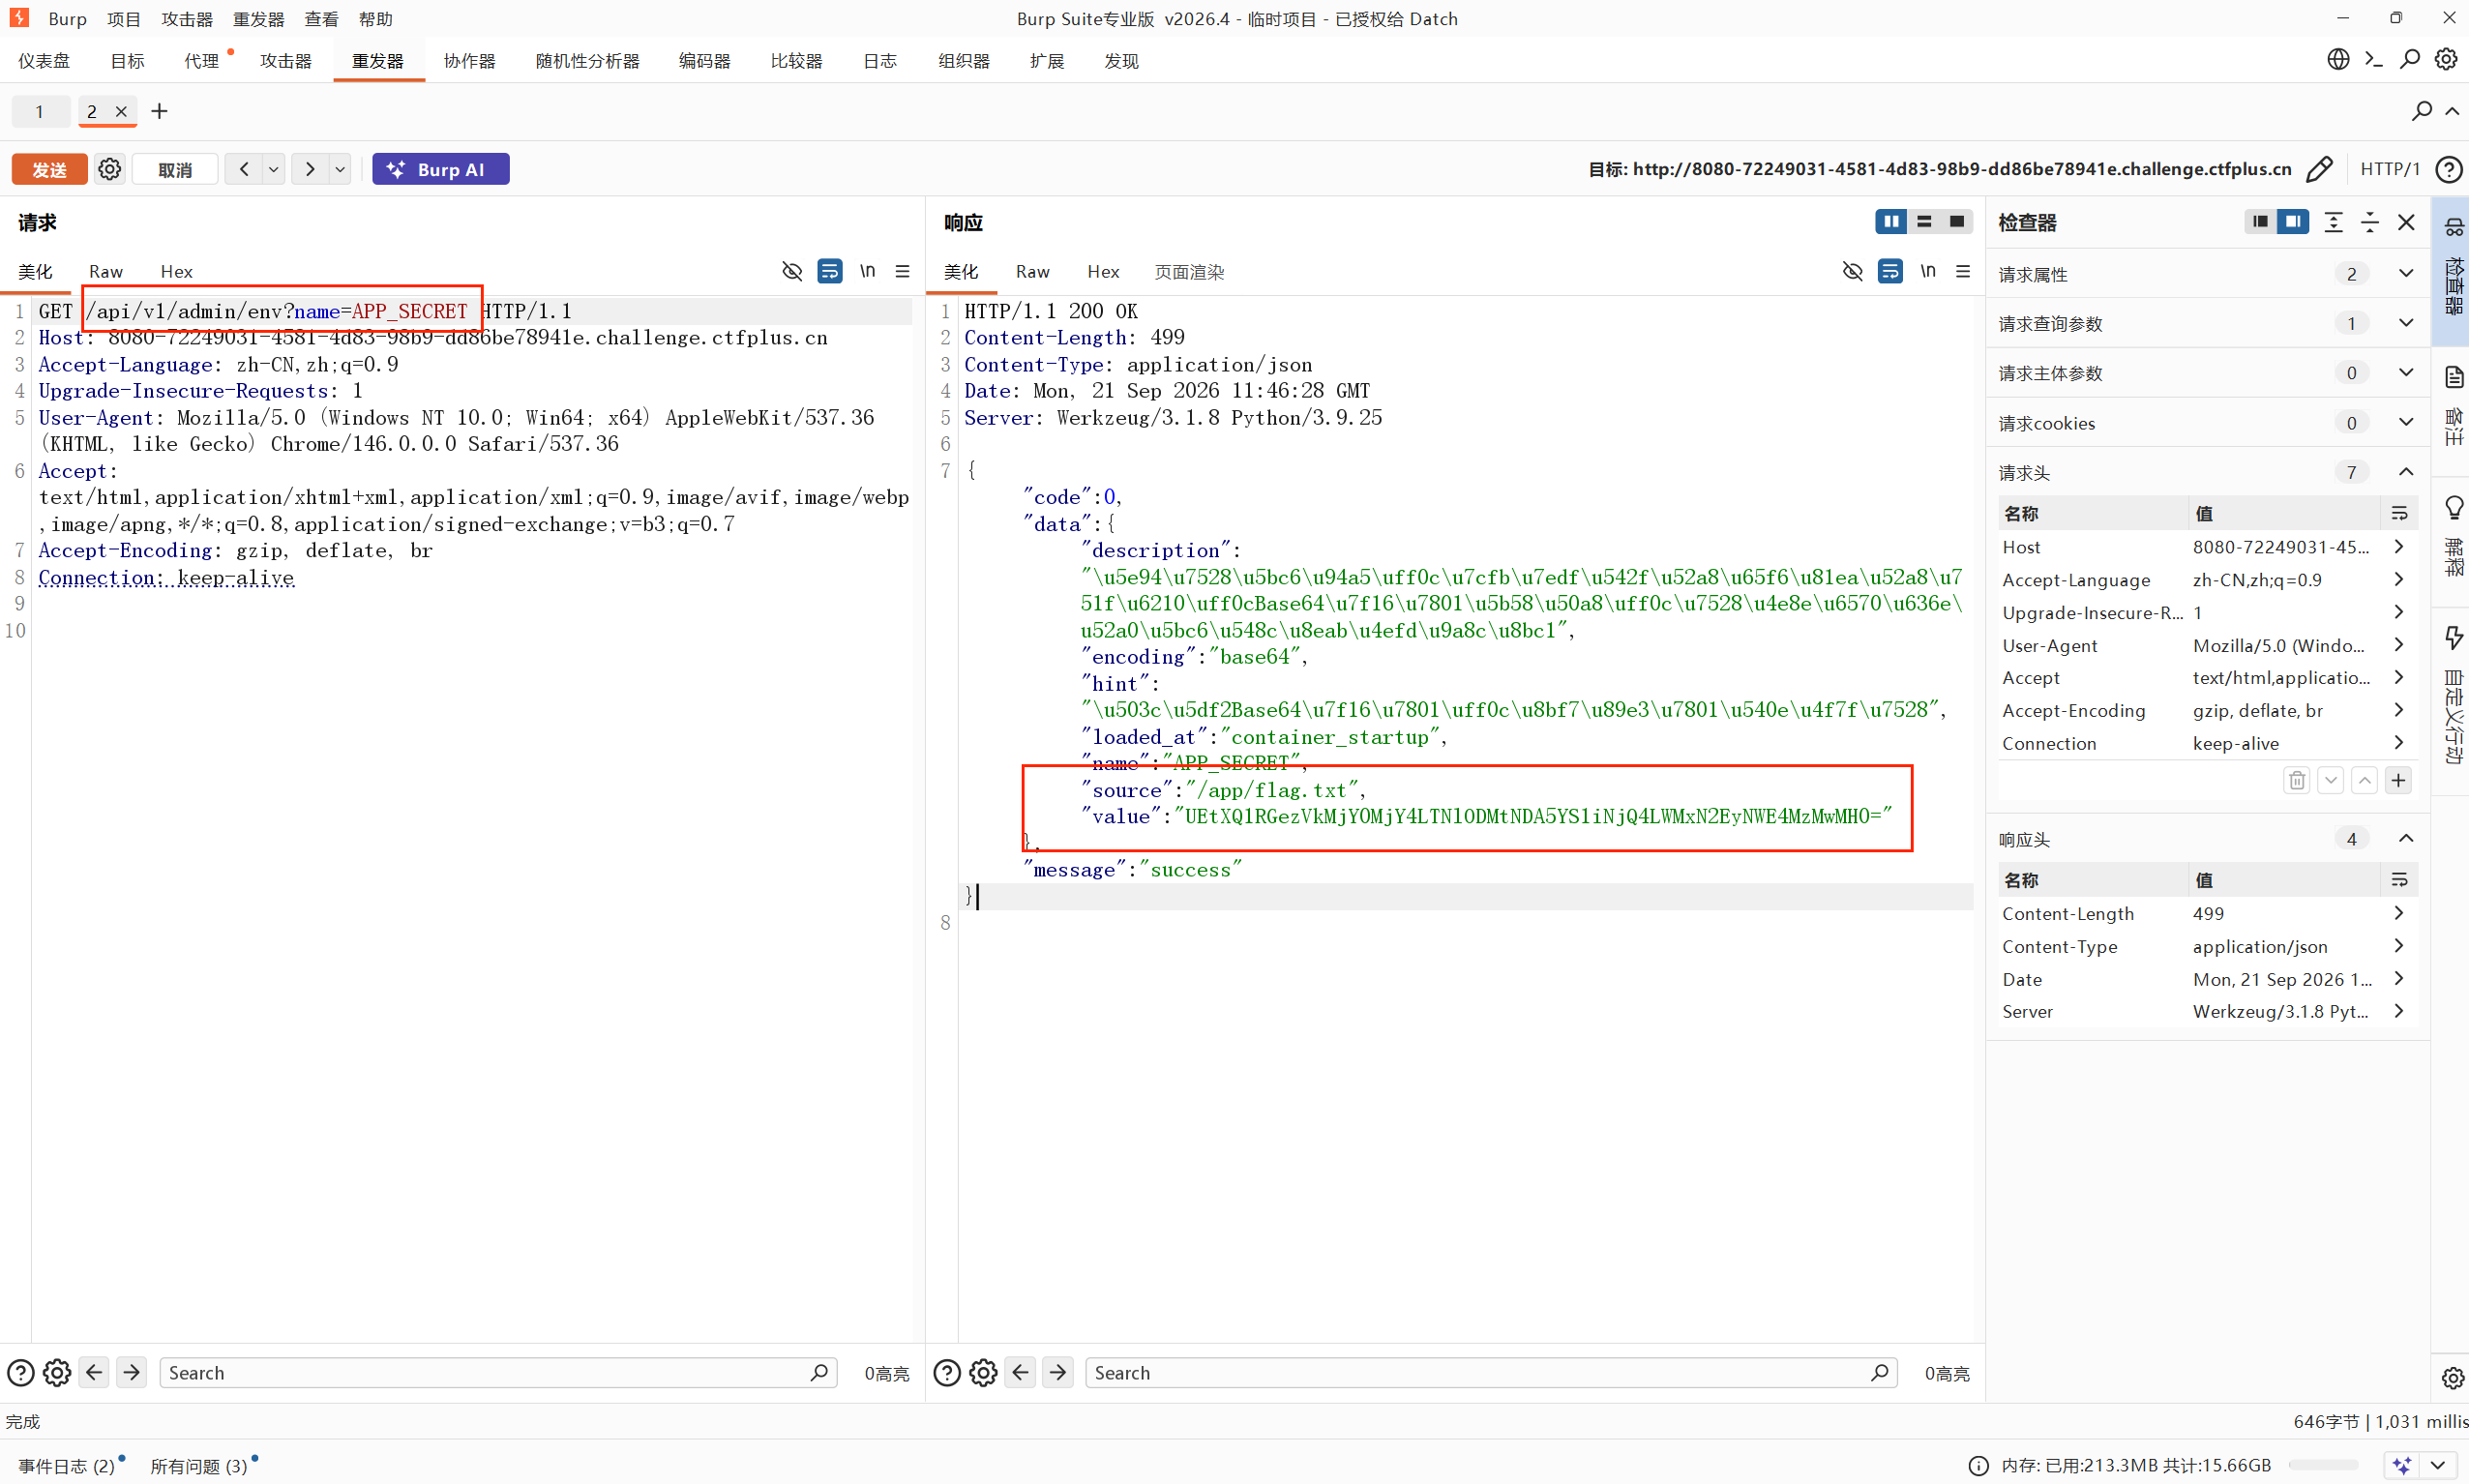Viewport: 2469px width, 1484px height.
Task: Go to the next request in history
Action: (x=310, y=169)
